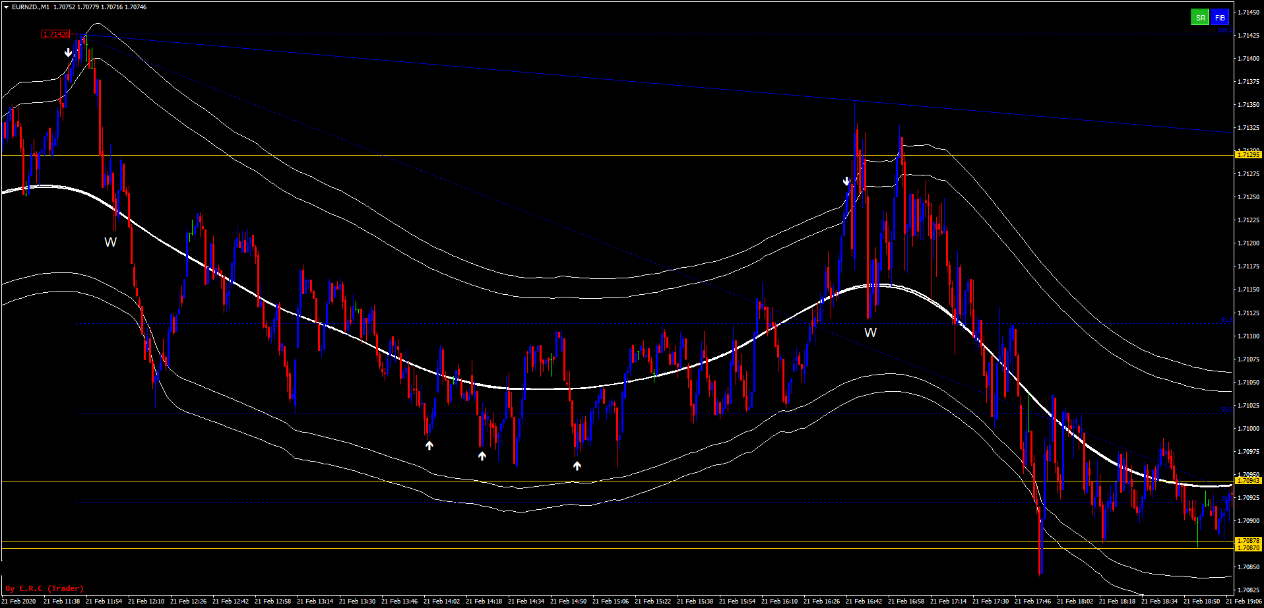Toggle the green SR indicator button

tap(1198, 17)
